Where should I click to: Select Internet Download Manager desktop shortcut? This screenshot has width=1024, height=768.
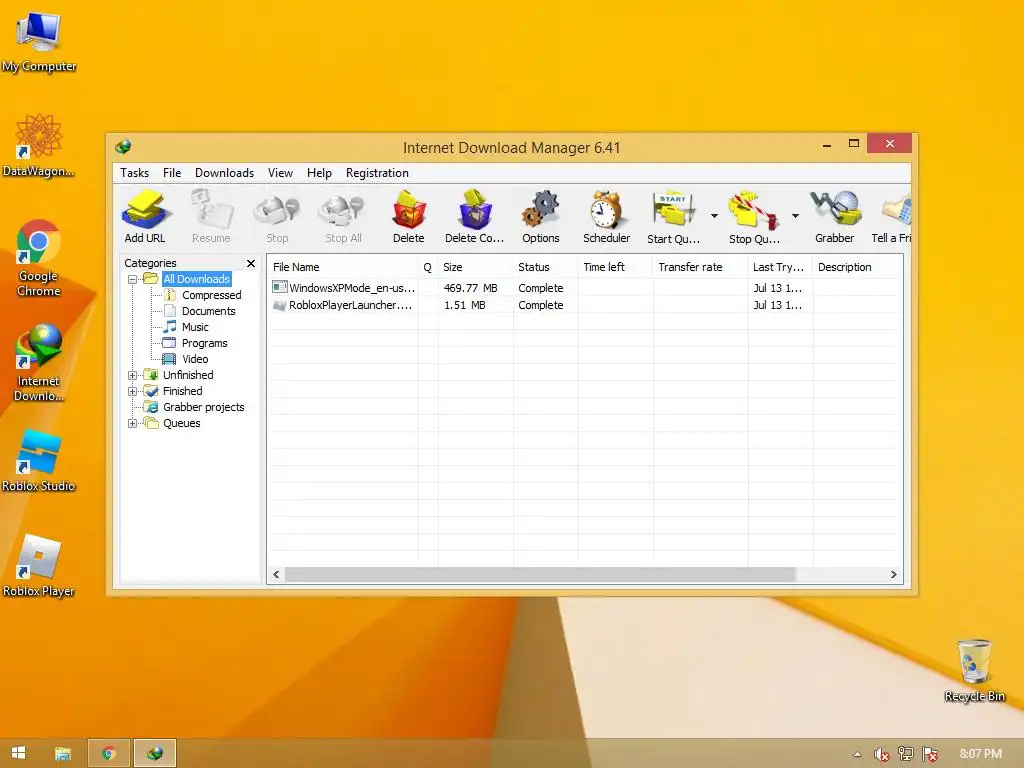point(39,363)
